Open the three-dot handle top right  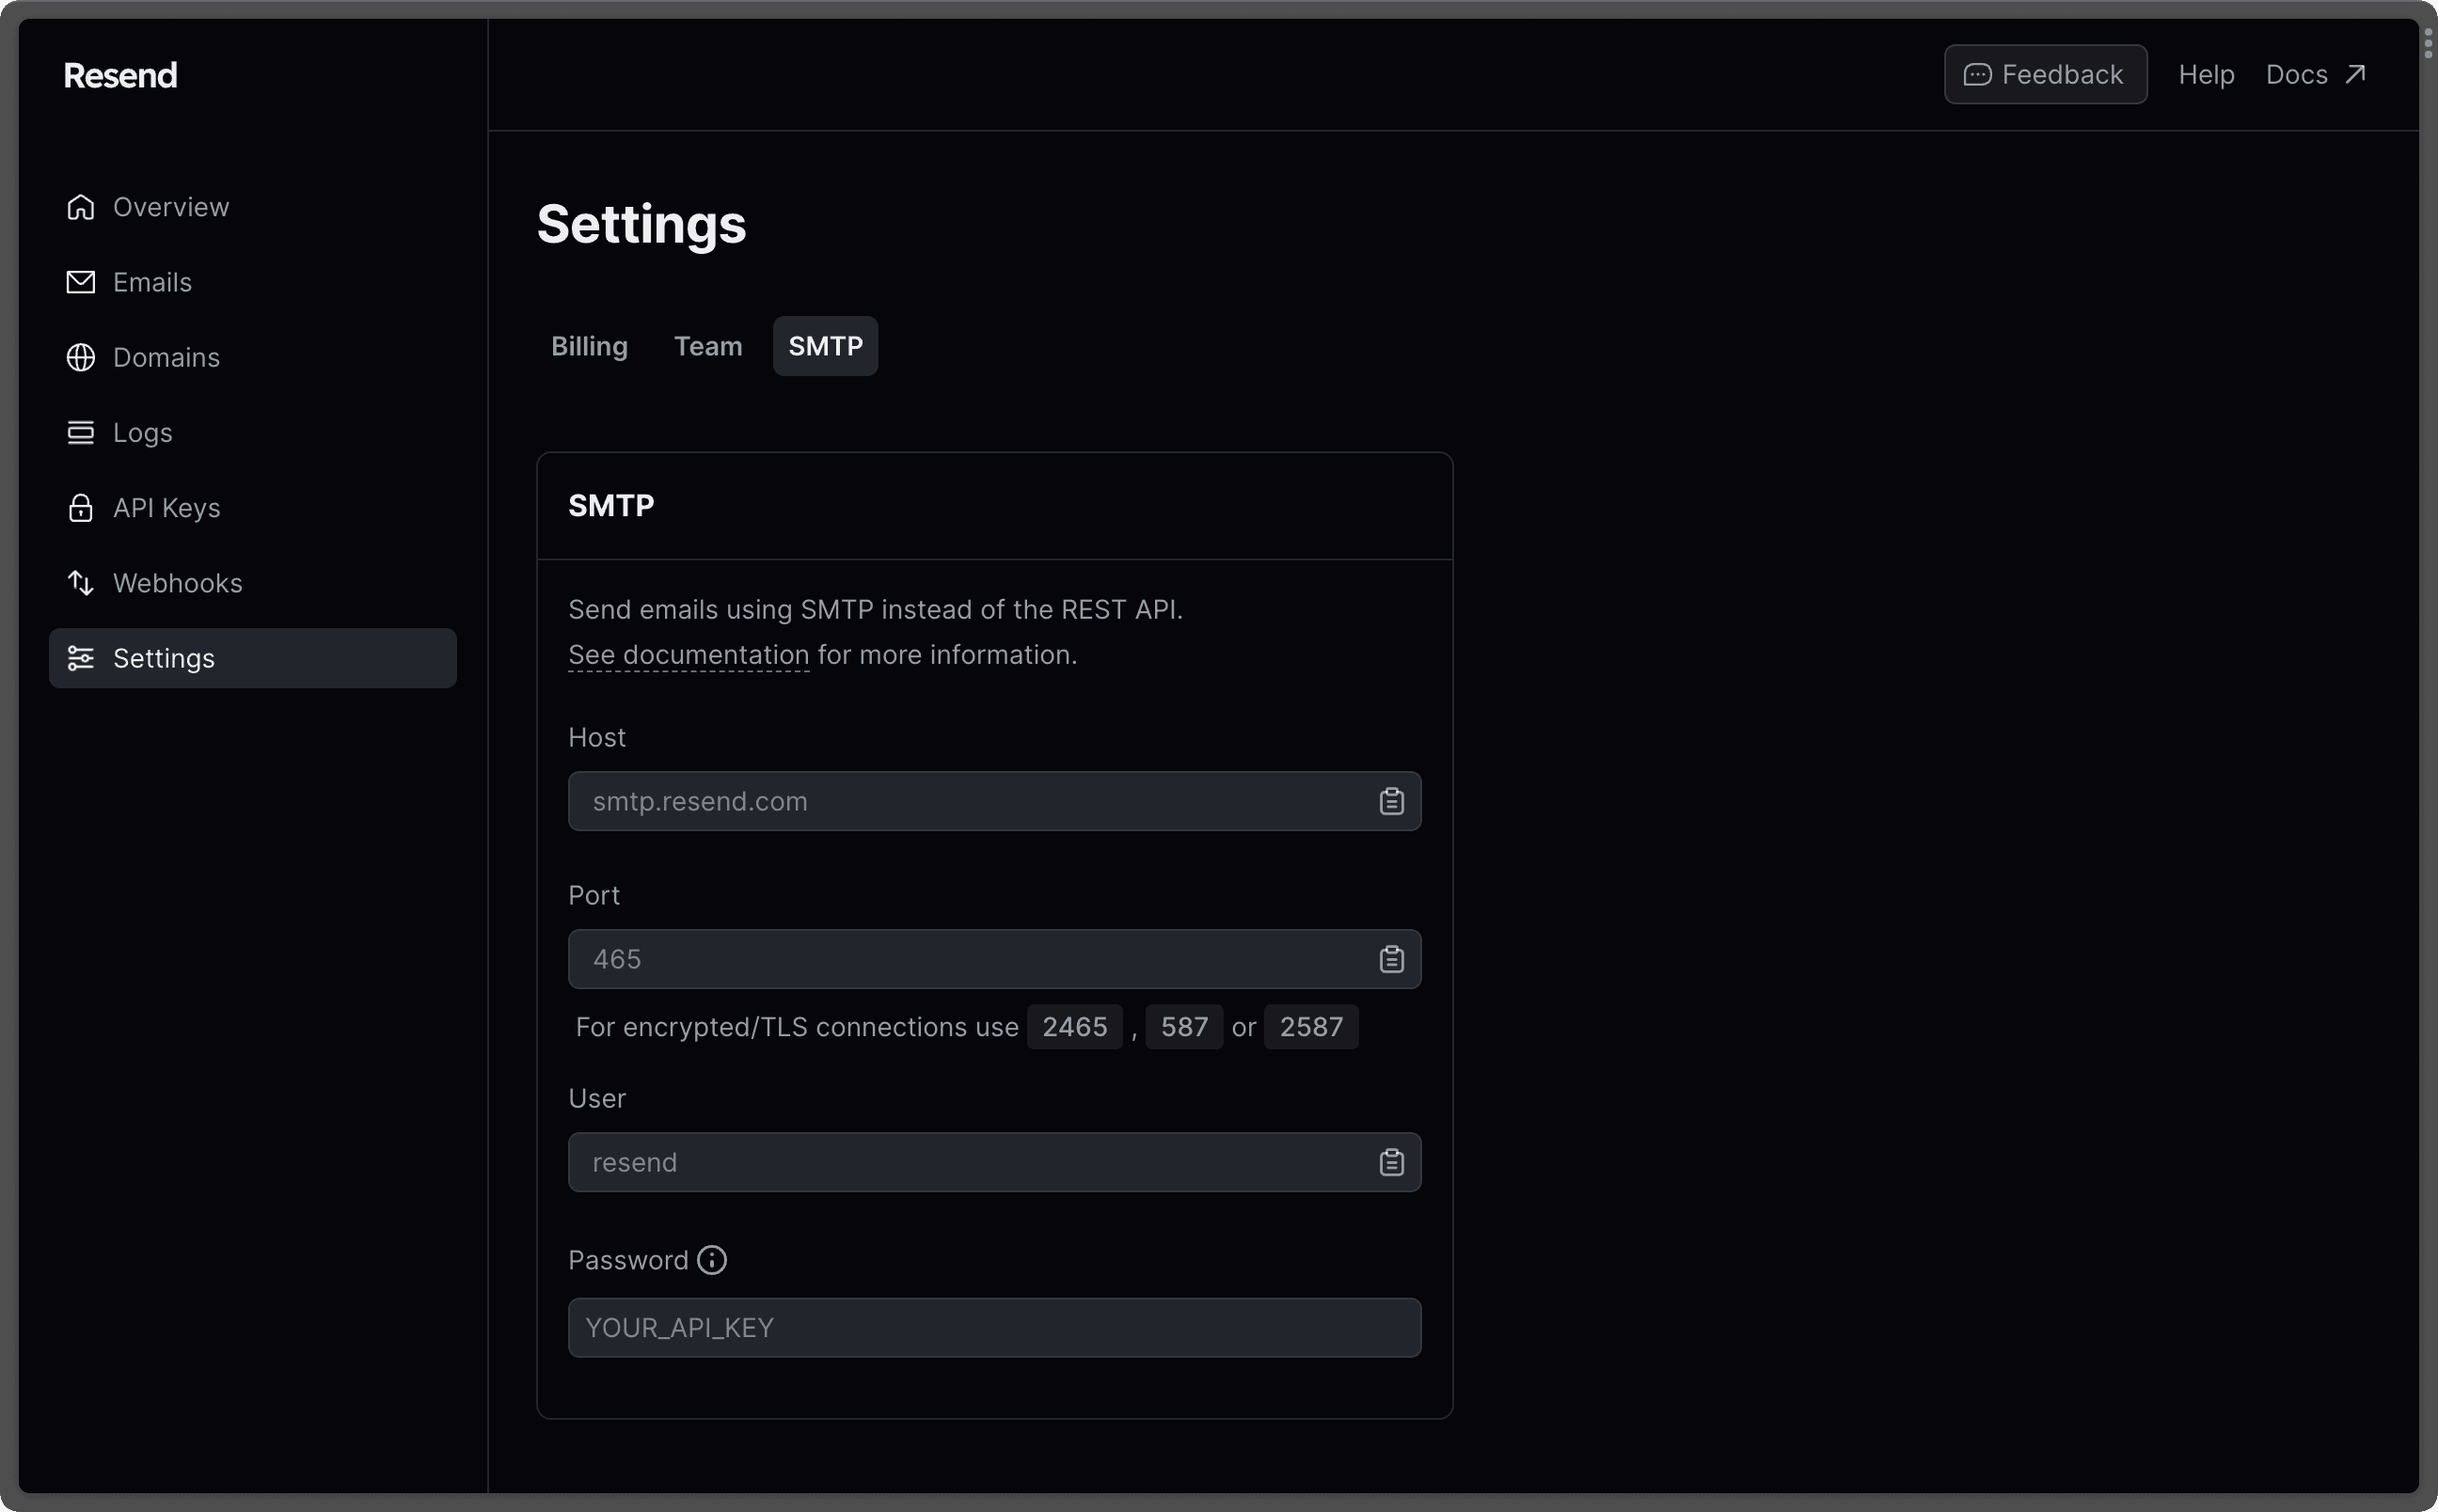tap(2428, 44)
